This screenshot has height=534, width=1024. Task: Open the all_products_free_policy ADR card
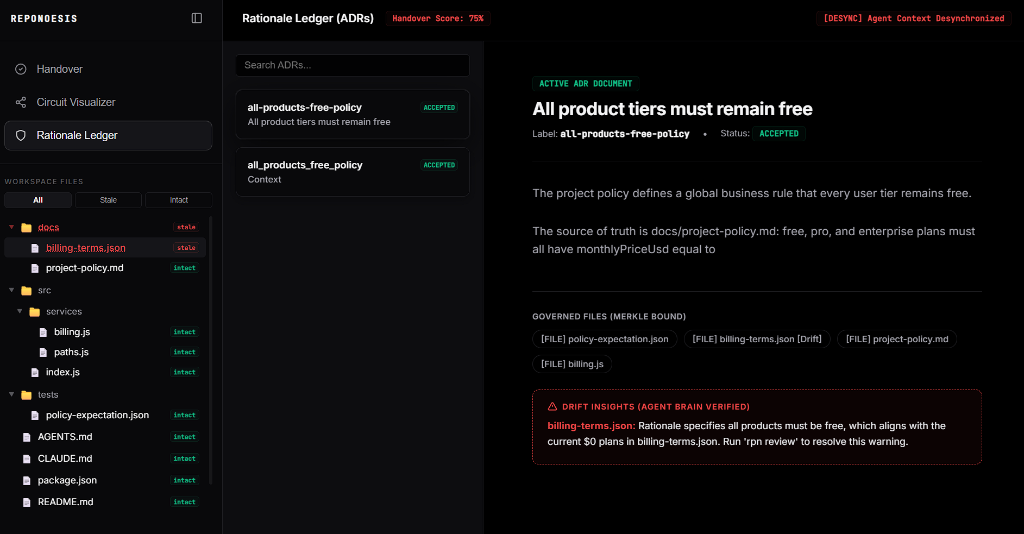click(353, 172)
